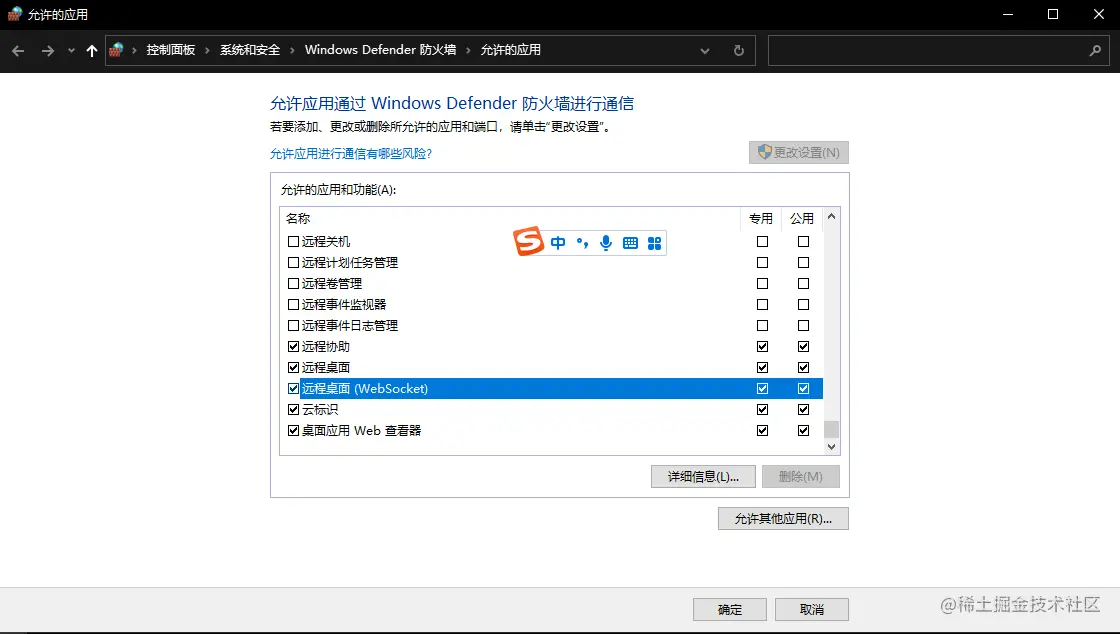Minimize the 允许的应用 window

point(1008,14)
